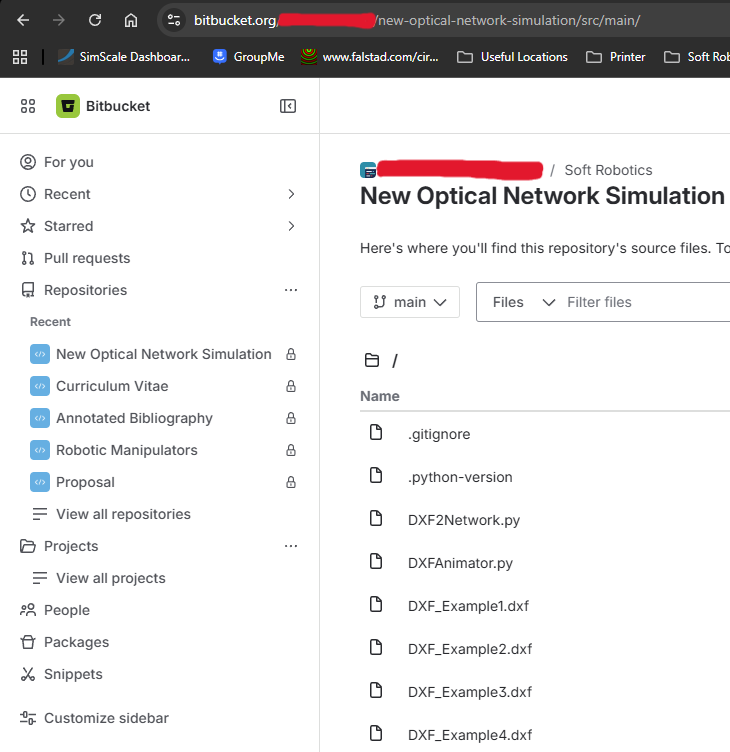The width and height of the screenshot is (730, 752).
Task: Click the green Bitbucket logo
Action: click(68, 106)
